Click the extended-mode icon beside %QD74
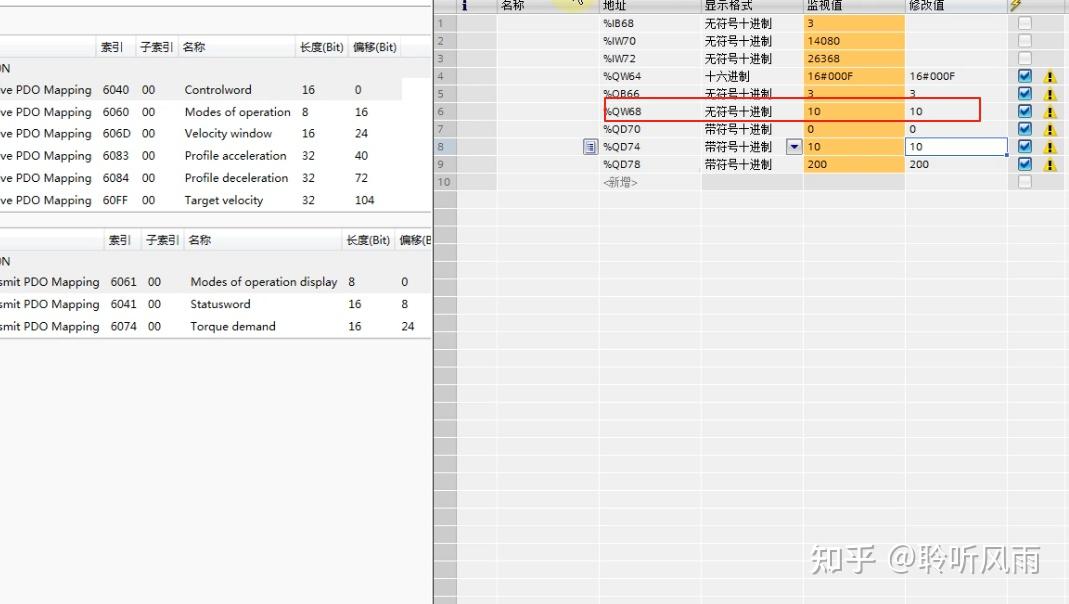 point(590,146)
